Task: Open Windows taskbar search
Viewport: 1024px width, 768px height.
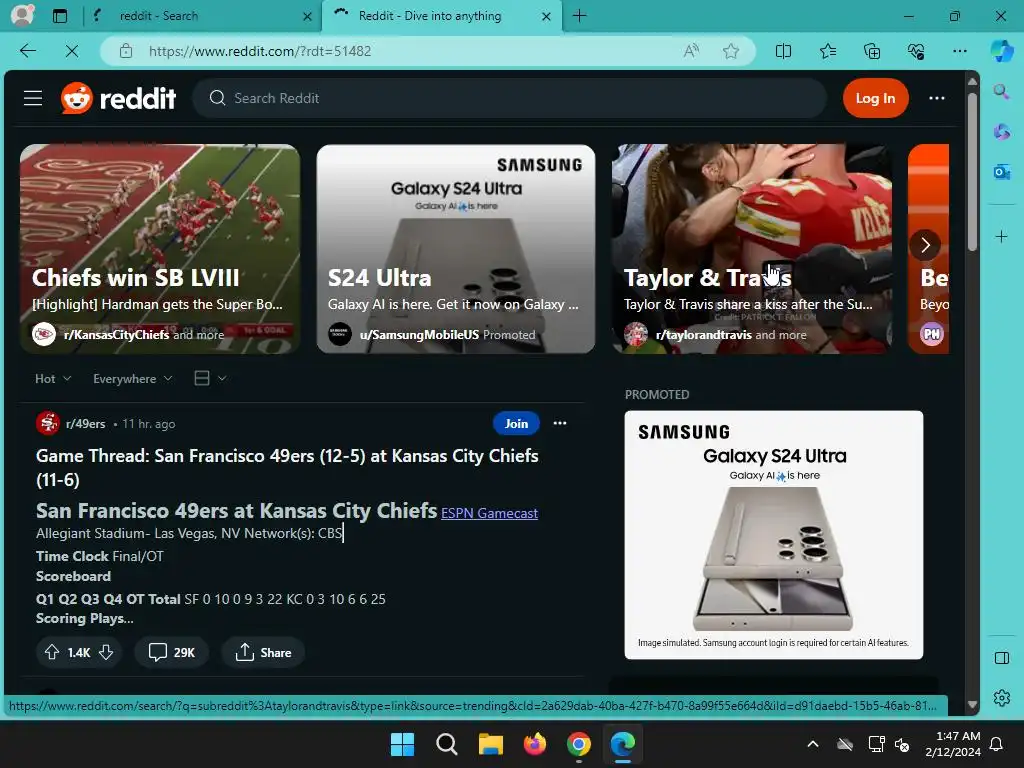Action: (447, 744)
